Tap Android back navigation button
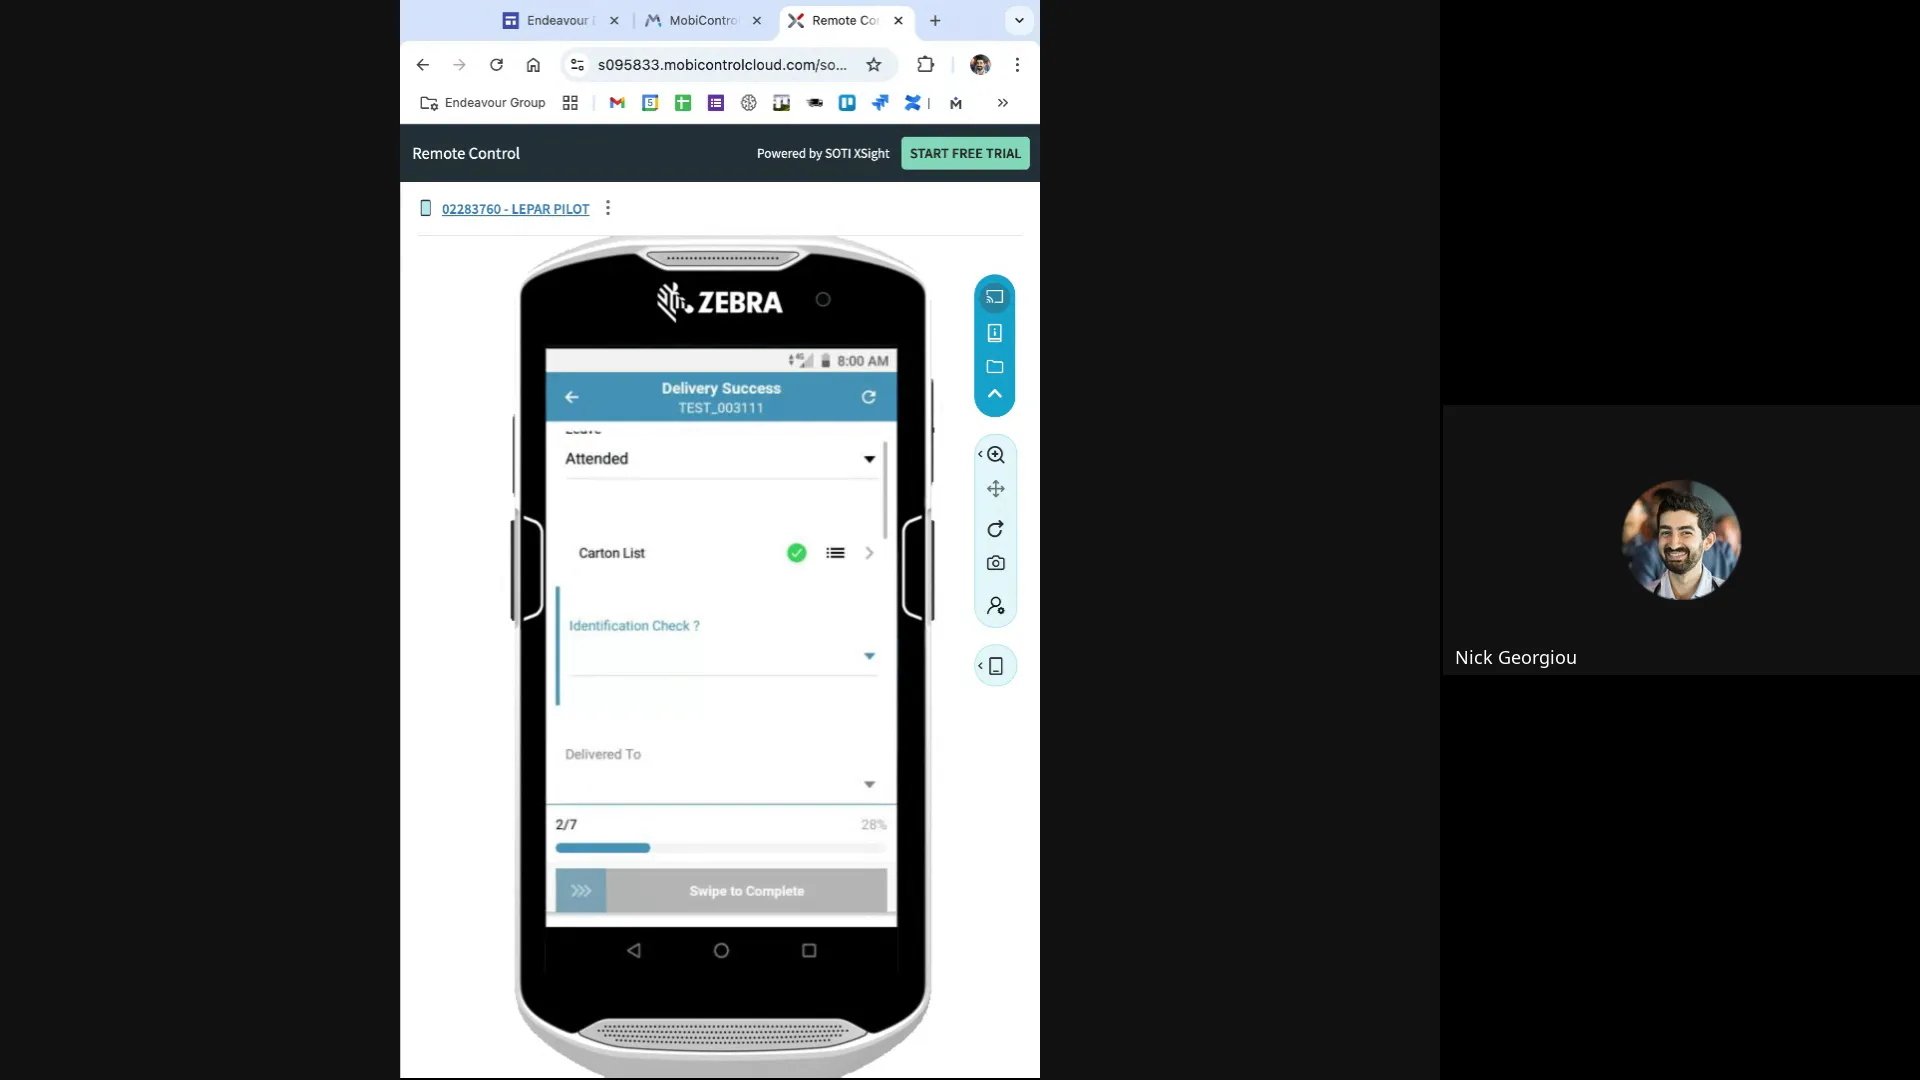This screenshot has height=1080, width=1920. point(634,951)
